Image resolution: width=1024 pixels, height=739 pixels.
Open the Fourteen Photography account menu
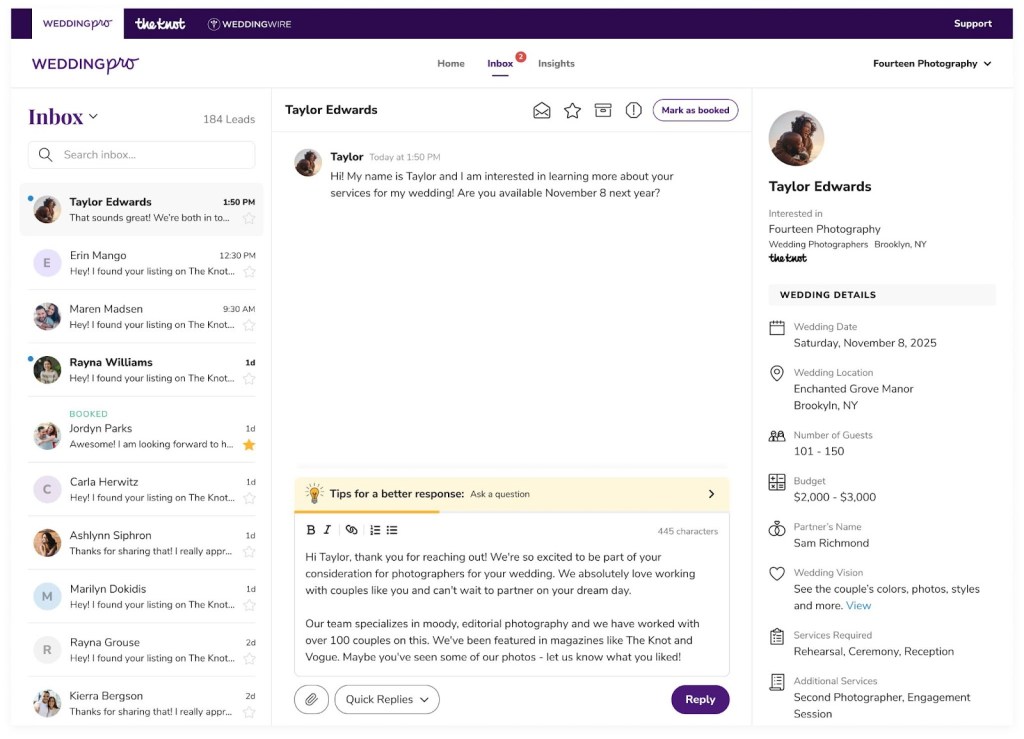click(932, 63)
